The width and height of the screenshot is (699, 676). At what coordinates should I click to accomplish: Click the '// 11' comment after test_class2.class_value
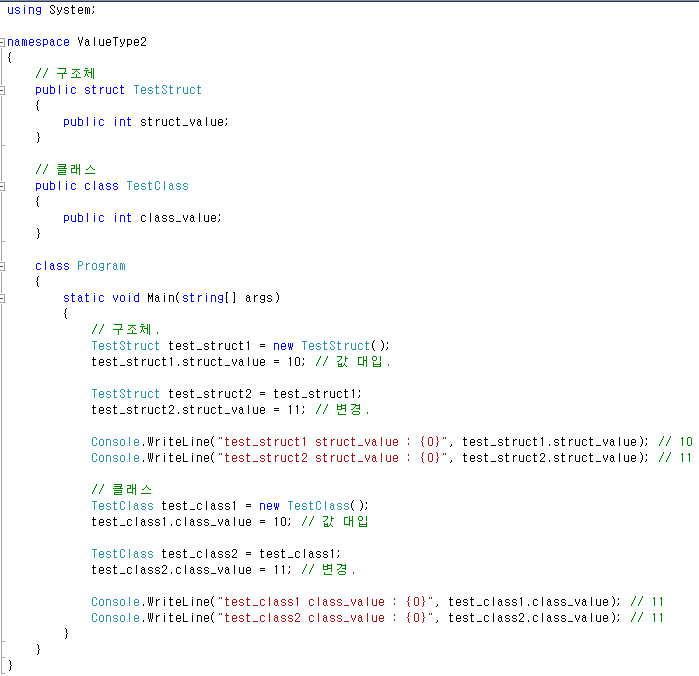click(x=647, y=618)
